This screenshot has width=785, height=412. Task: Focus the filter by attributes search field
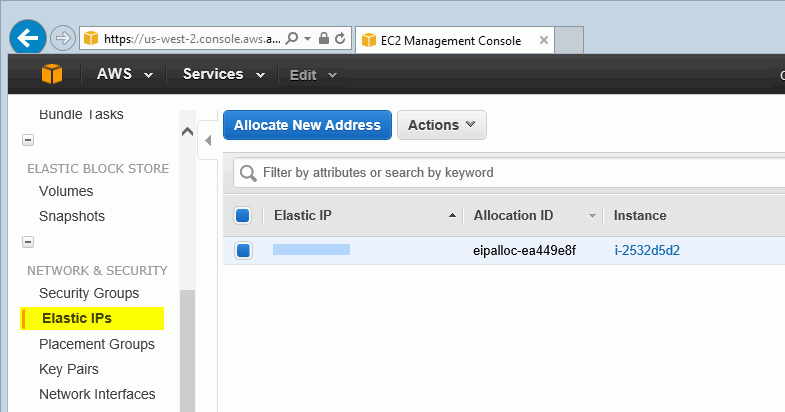(509, 173)
